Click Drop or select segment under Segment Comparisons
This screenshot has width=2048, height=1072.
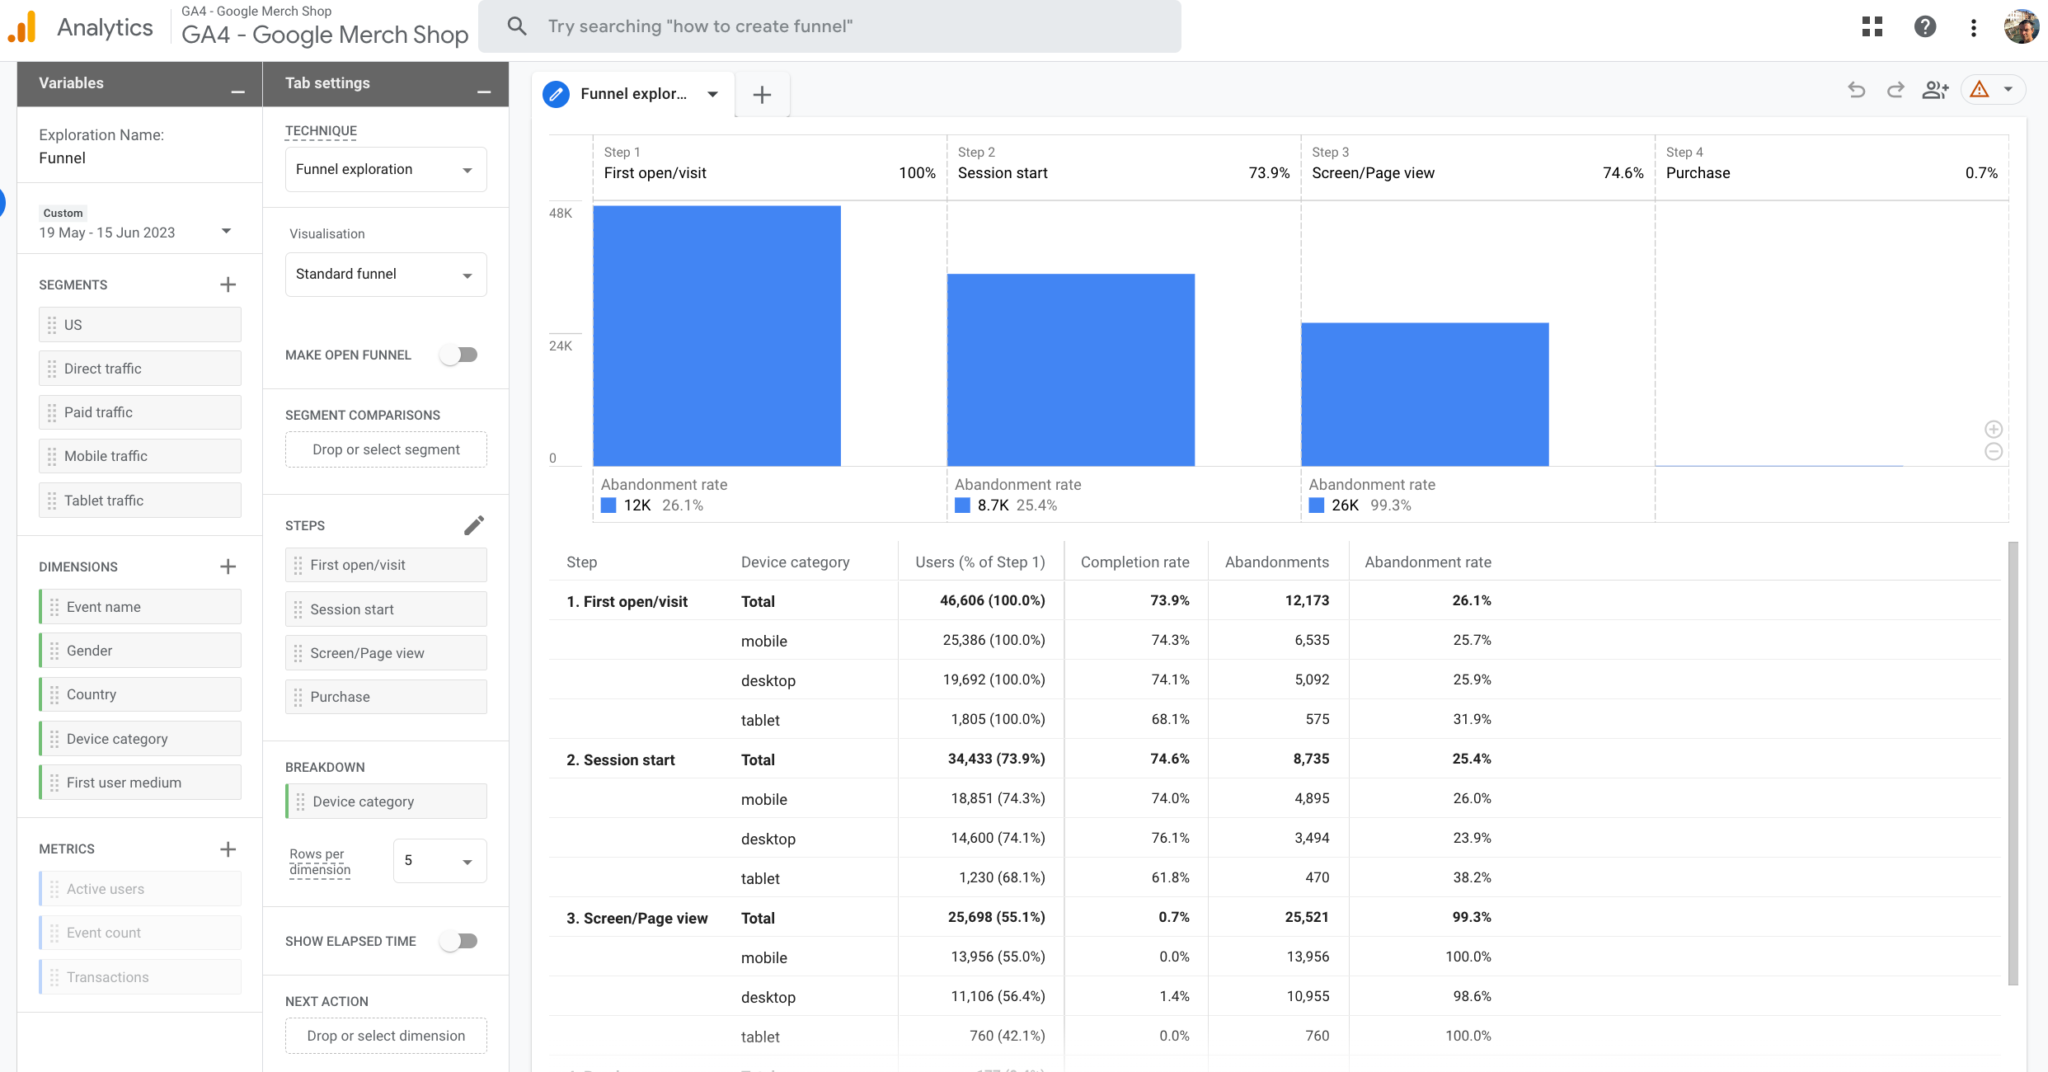385,449
